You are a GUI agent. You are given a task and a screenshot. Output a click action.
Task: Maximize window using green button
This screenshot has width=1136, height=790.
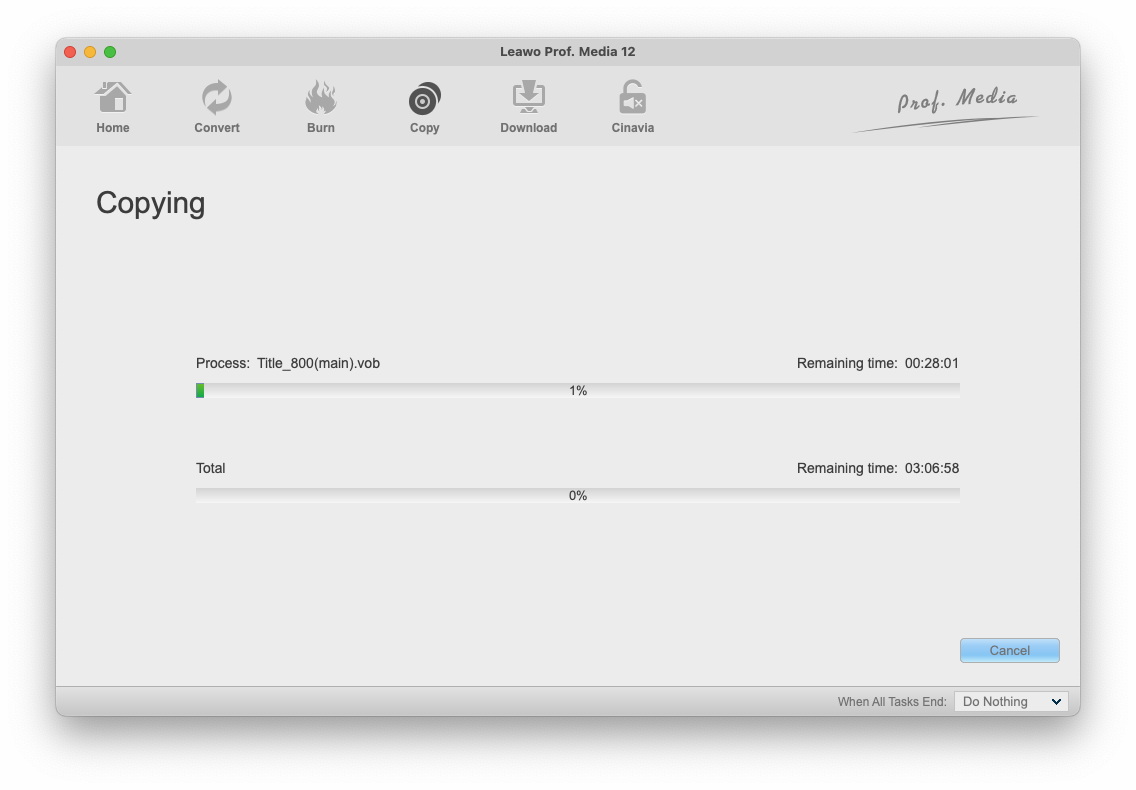click(x=110, y=51)
